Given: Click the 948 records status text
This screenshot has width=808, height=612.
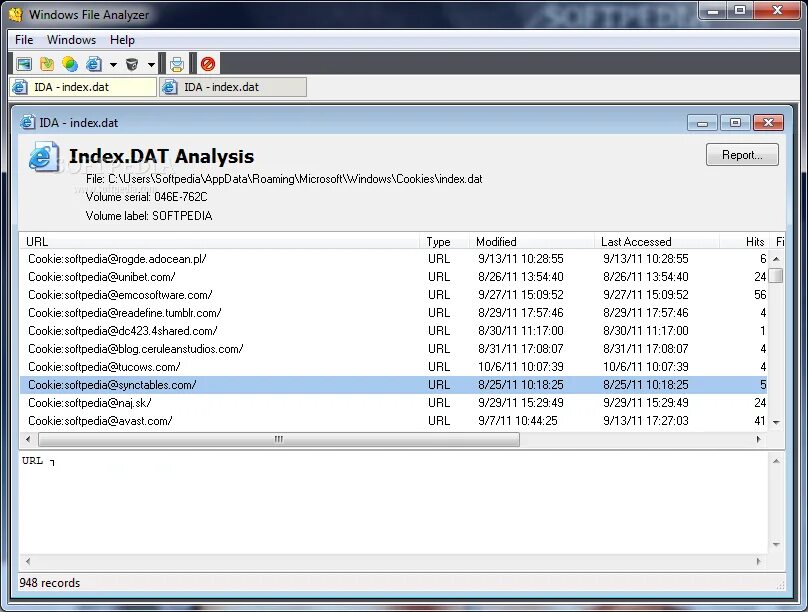Looking at the screenshot, I should [x=49, y=583].
